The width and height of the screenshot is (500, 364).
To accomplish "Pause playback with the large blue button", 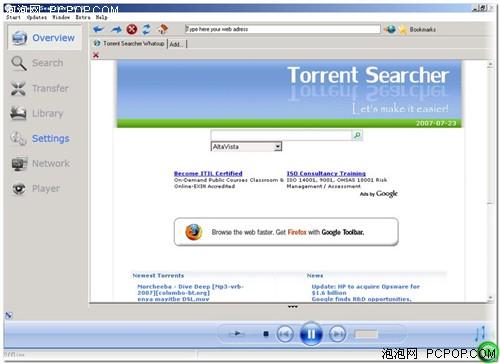I will 311,334.
